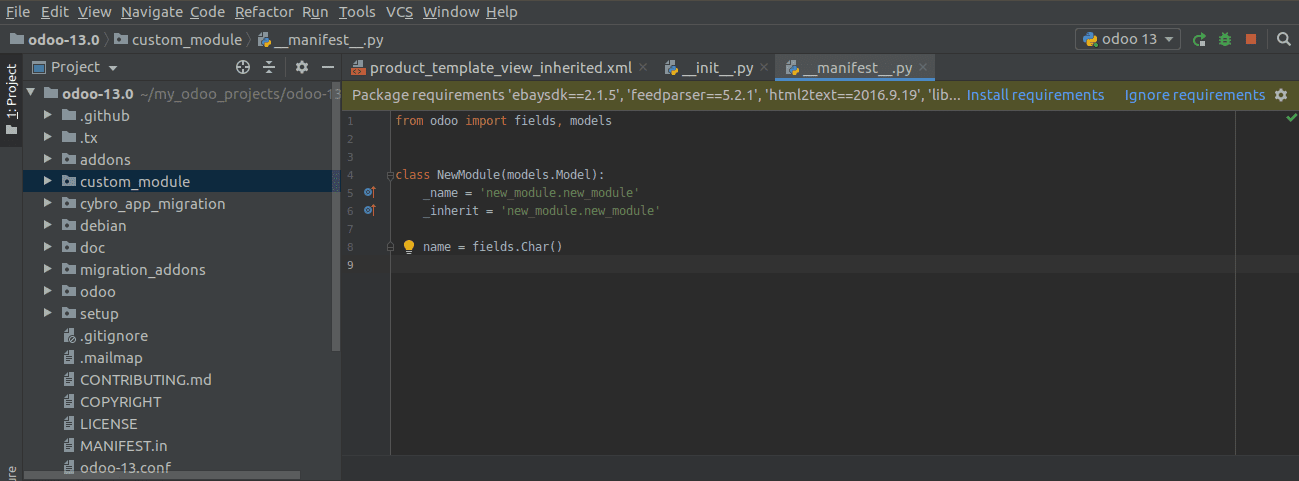Click the green inspection checkmark indicator
1299x481 pixels.
pyautogui.click(x=1290, y=118)
